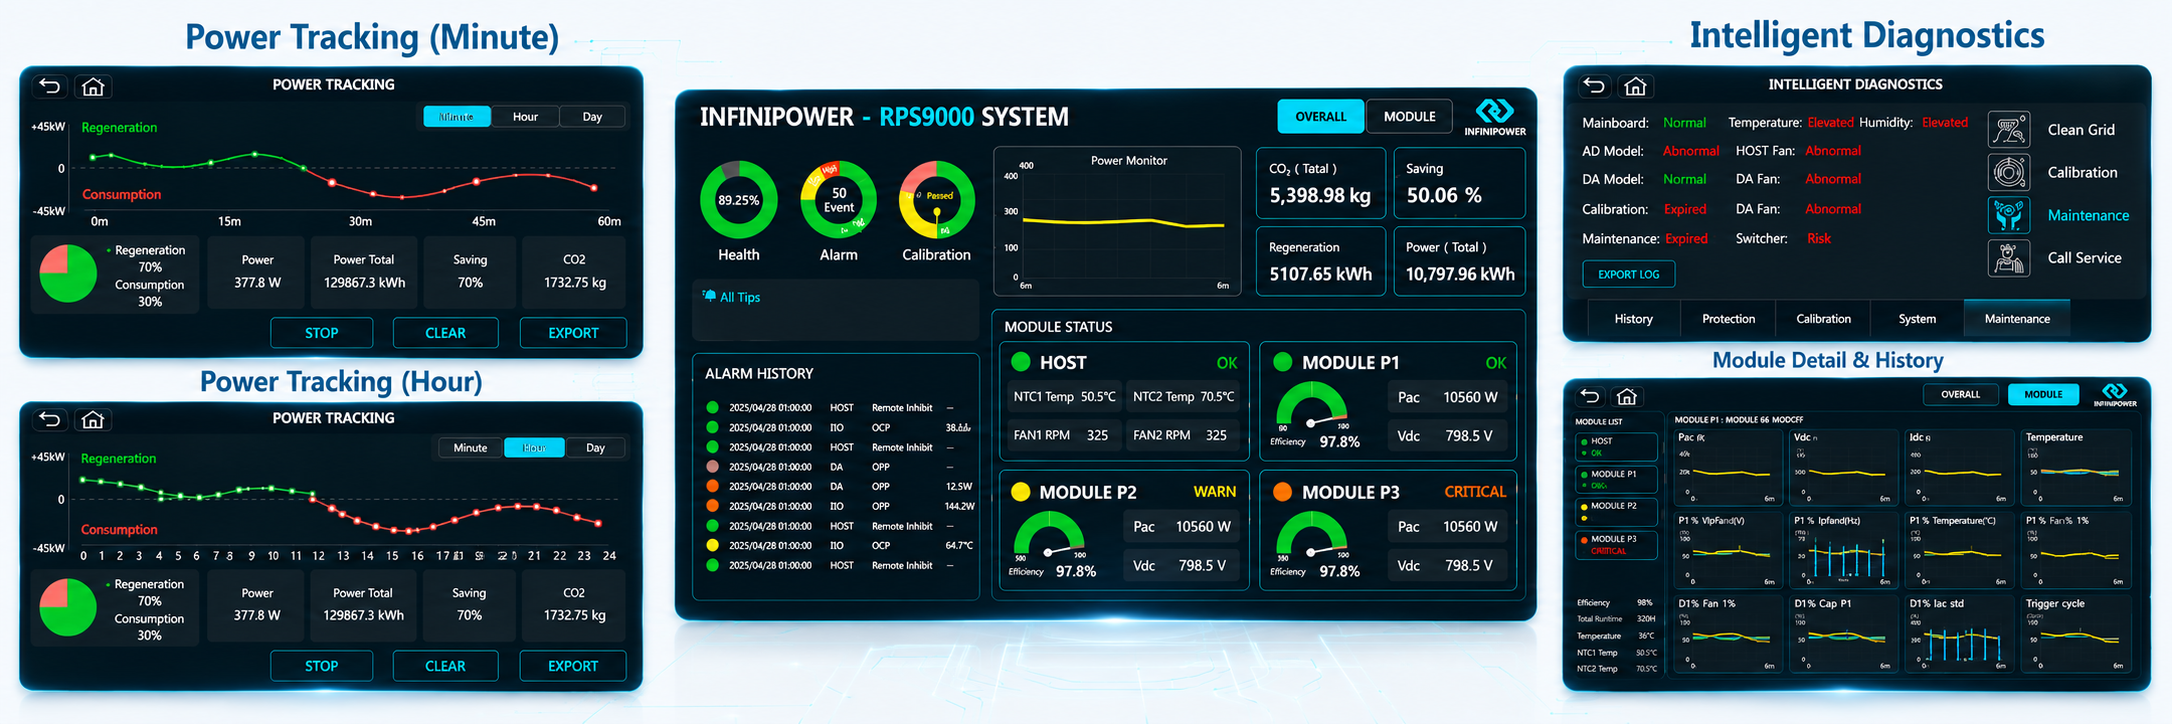Export data from Power Tracking (Hour) panel
The width and height of the screenshot is (2172, 724).
pos(573,666)
